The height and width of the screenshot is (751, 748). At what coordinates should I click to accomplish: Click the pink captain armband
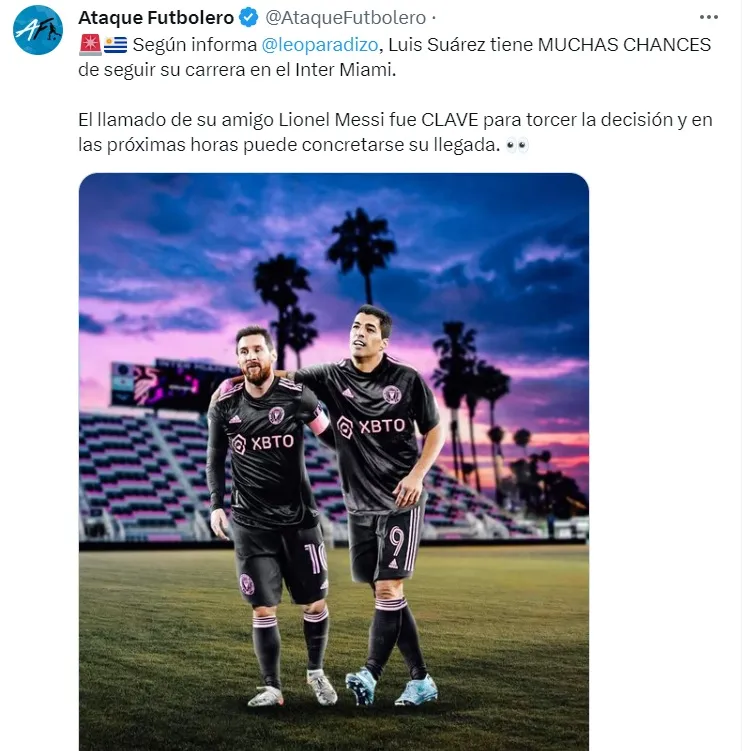click(319, 423)
